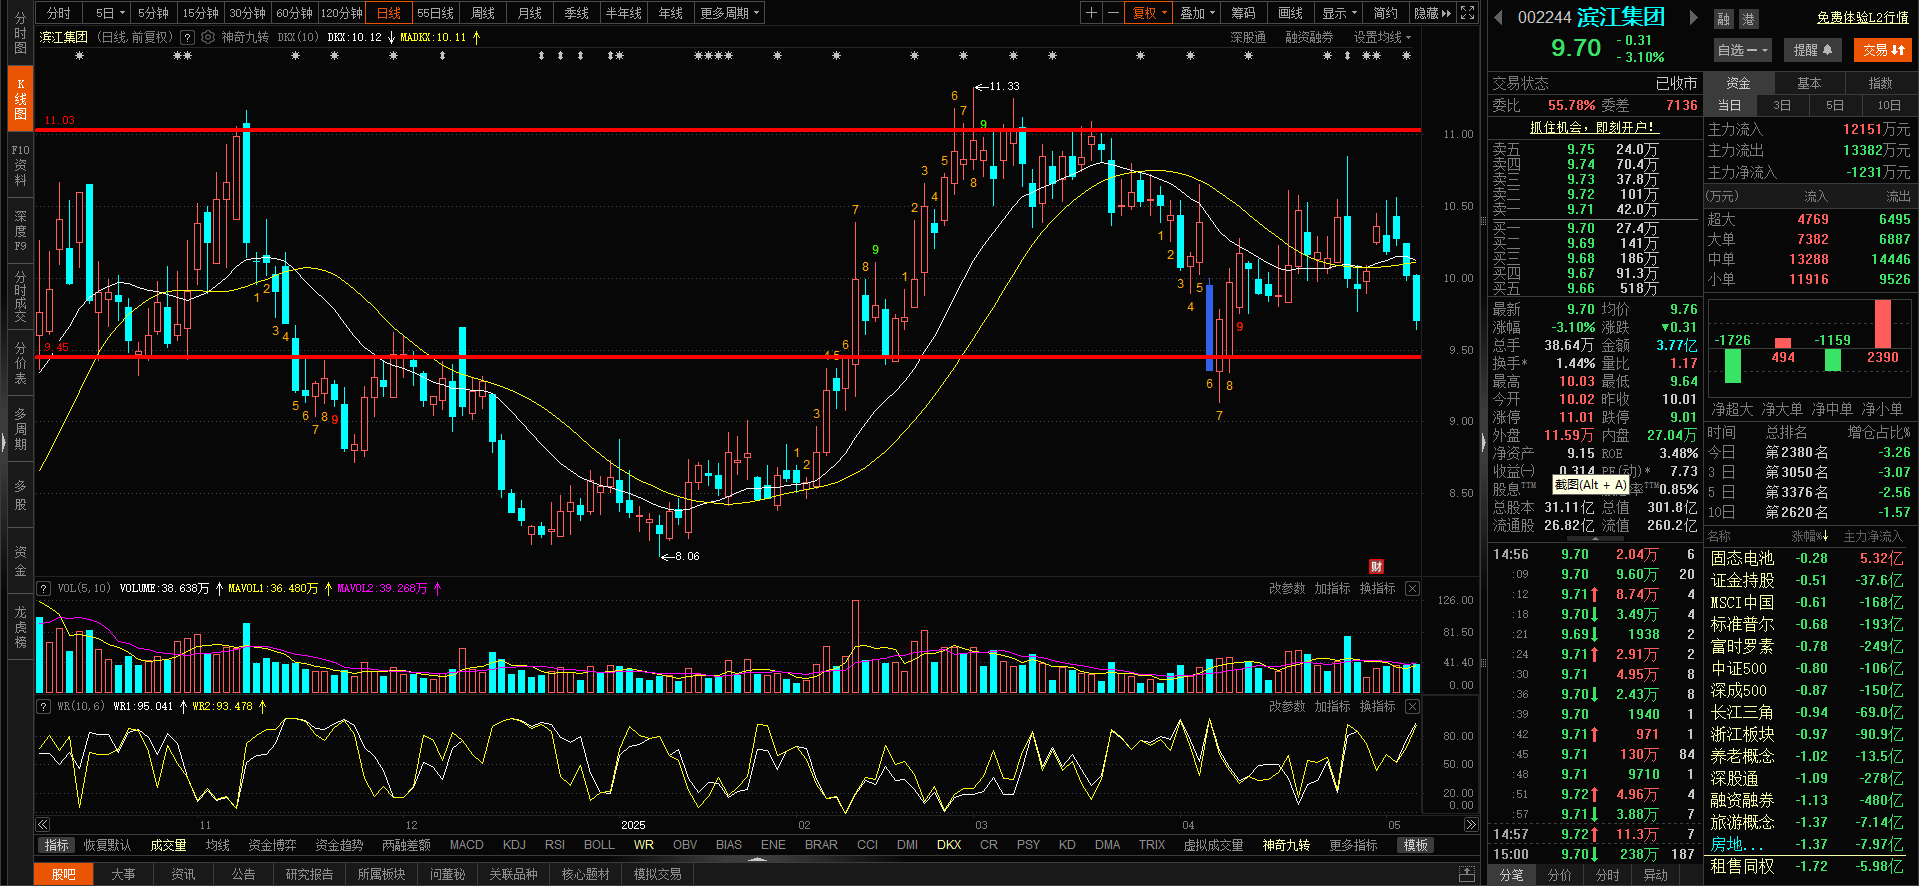Open 模板 template button
The width and height of the screenshot is (1919, 886).
[x=1415, y=845]
